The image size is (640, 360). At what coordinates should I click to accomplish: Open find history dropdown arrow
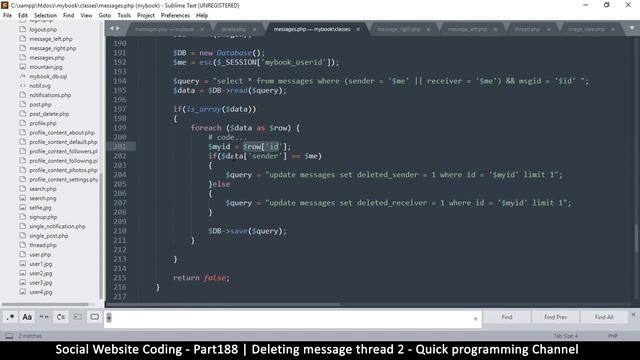[x=475, y=319]
